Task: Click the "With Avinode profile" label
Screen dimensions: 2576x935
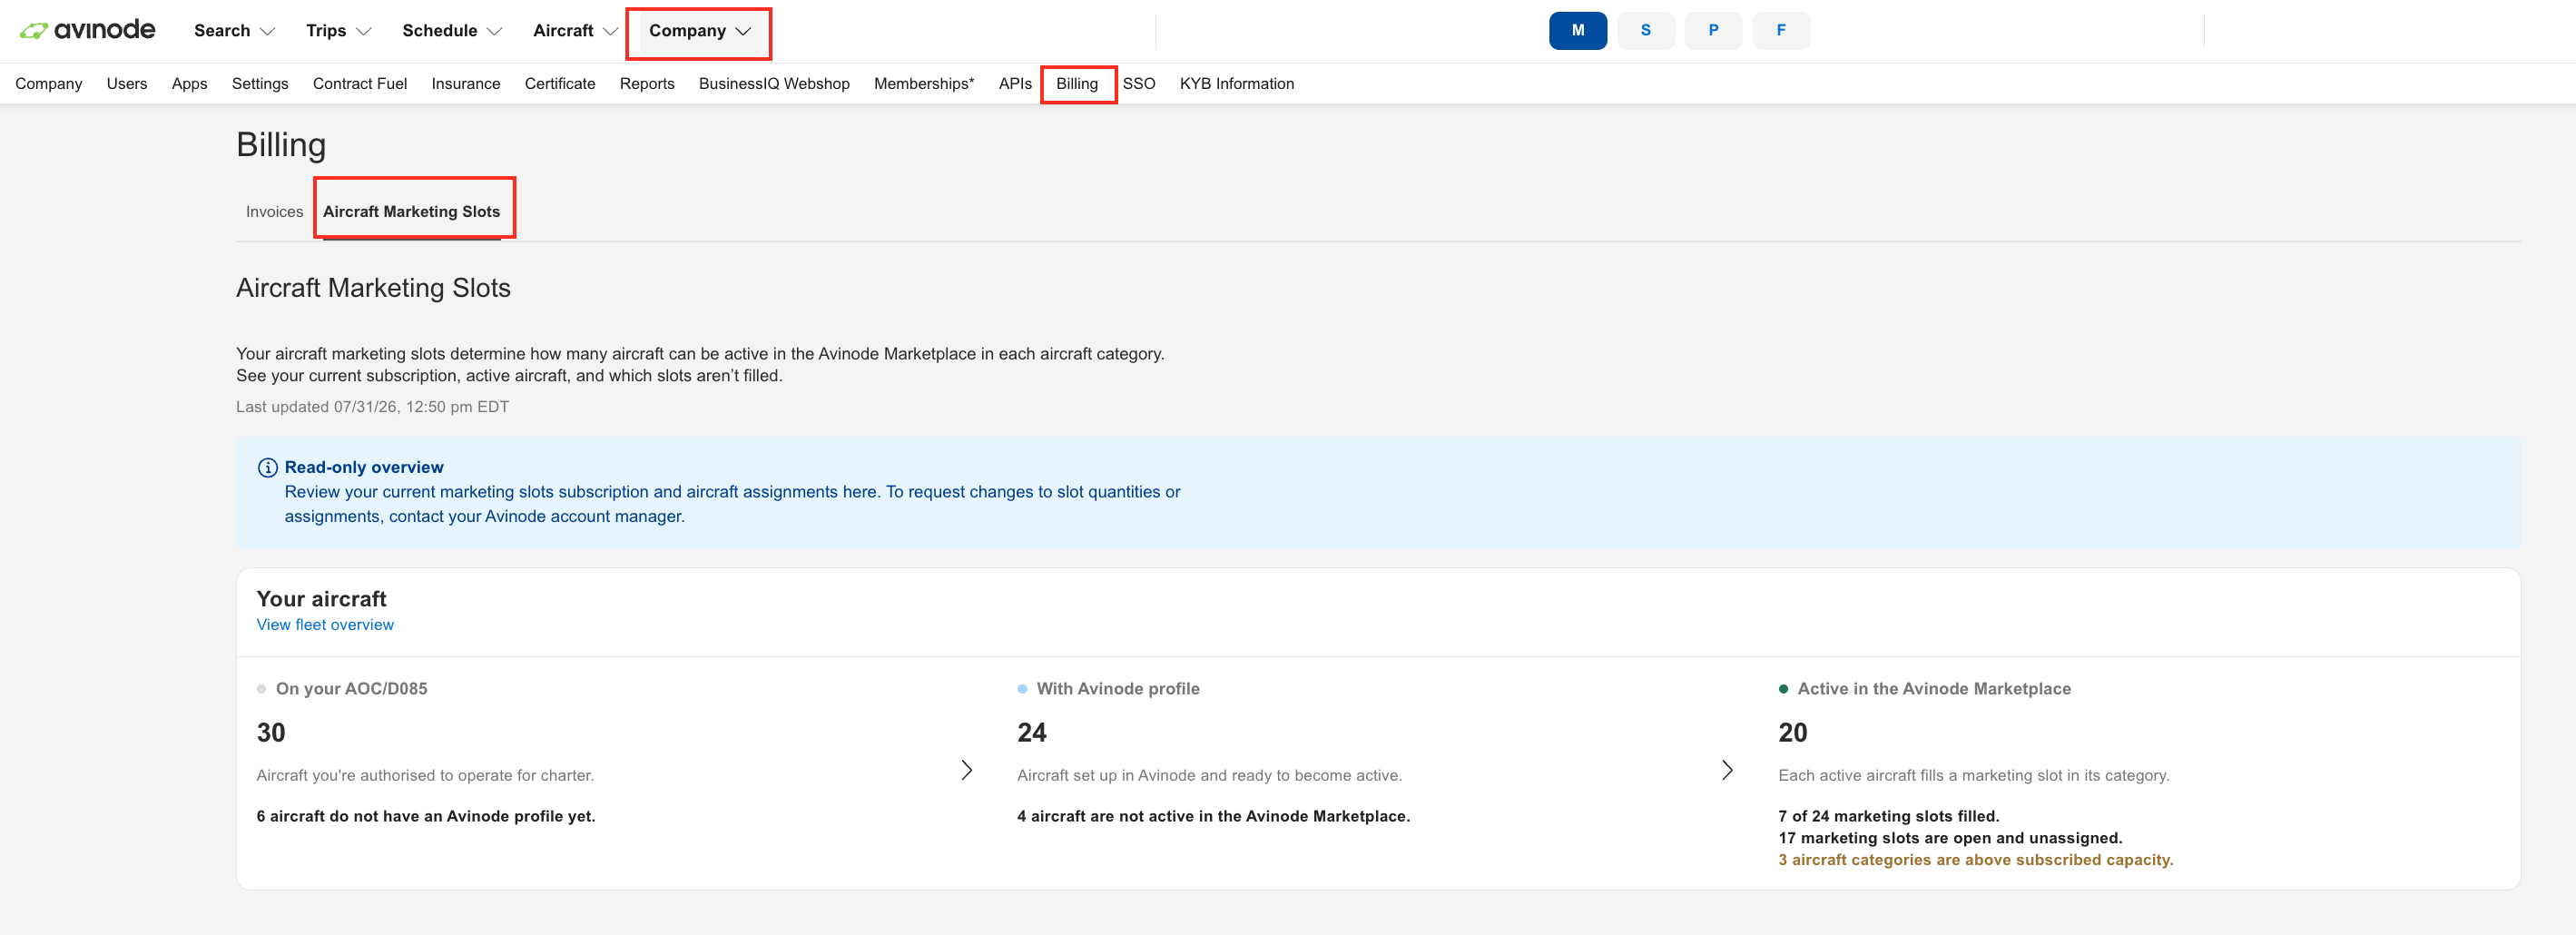Action: point(1118,689)
